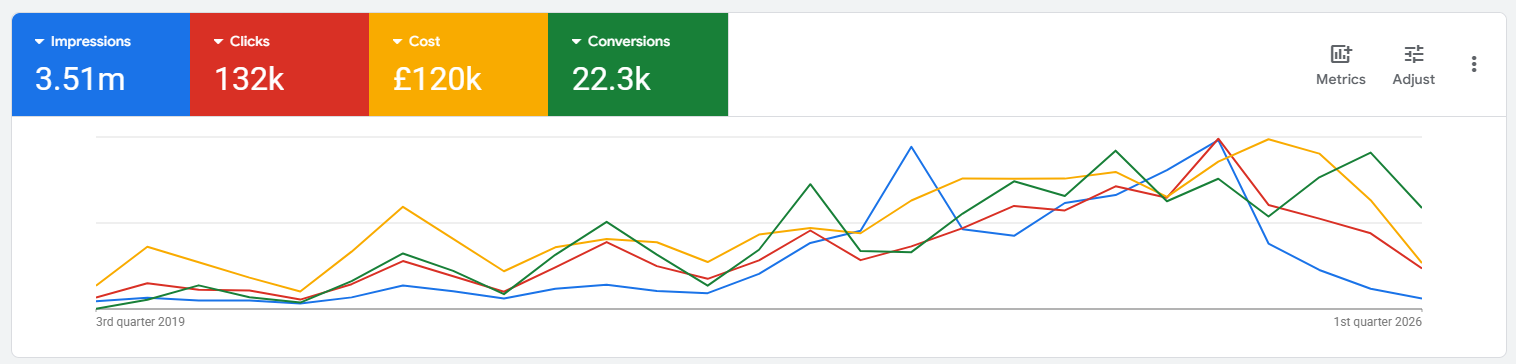
Task: Expand the Cost metric dropdown arrow
Action: click(398, 42)
